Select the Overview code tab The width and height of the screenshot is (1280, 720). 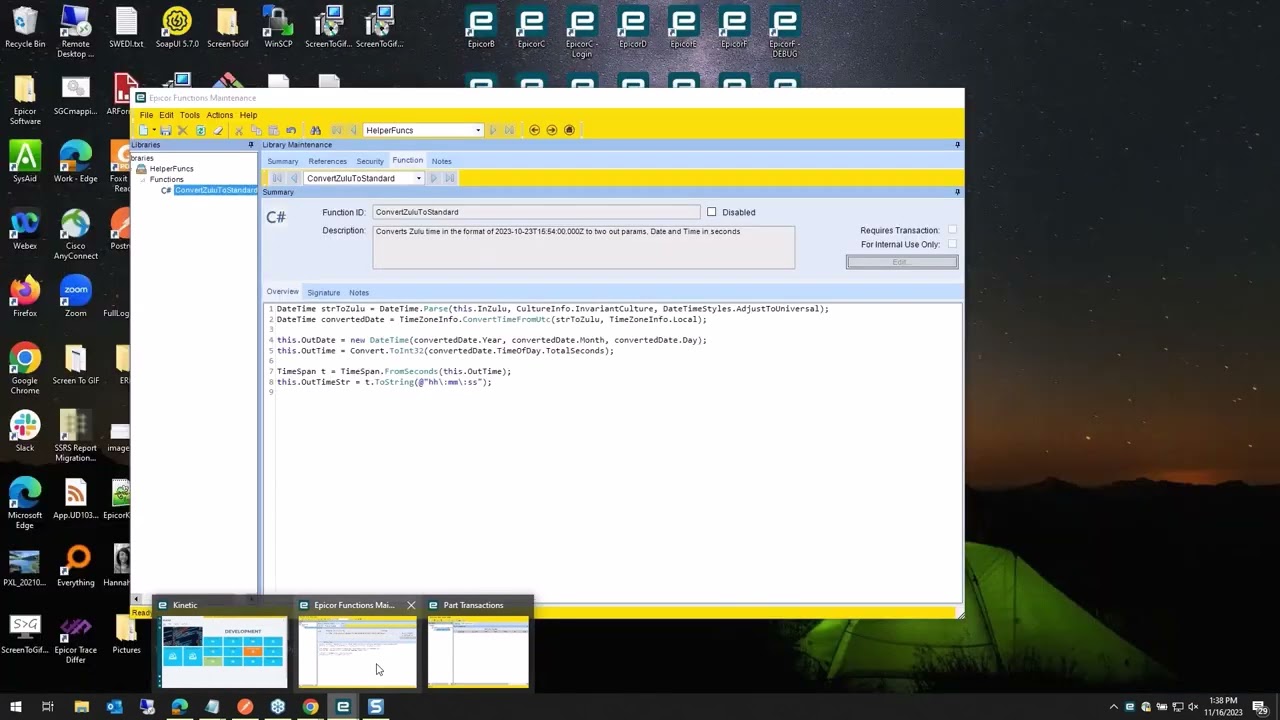282,292
